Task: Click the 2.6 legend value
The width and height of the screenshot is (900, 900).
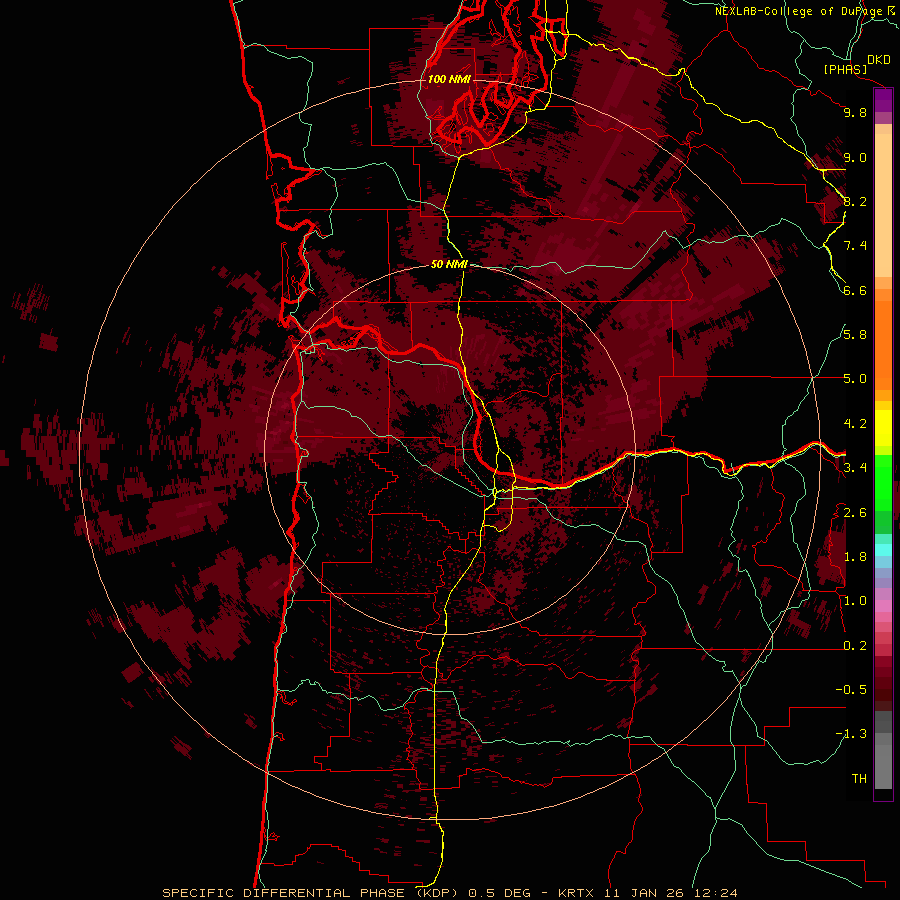Action: (855, 512)
